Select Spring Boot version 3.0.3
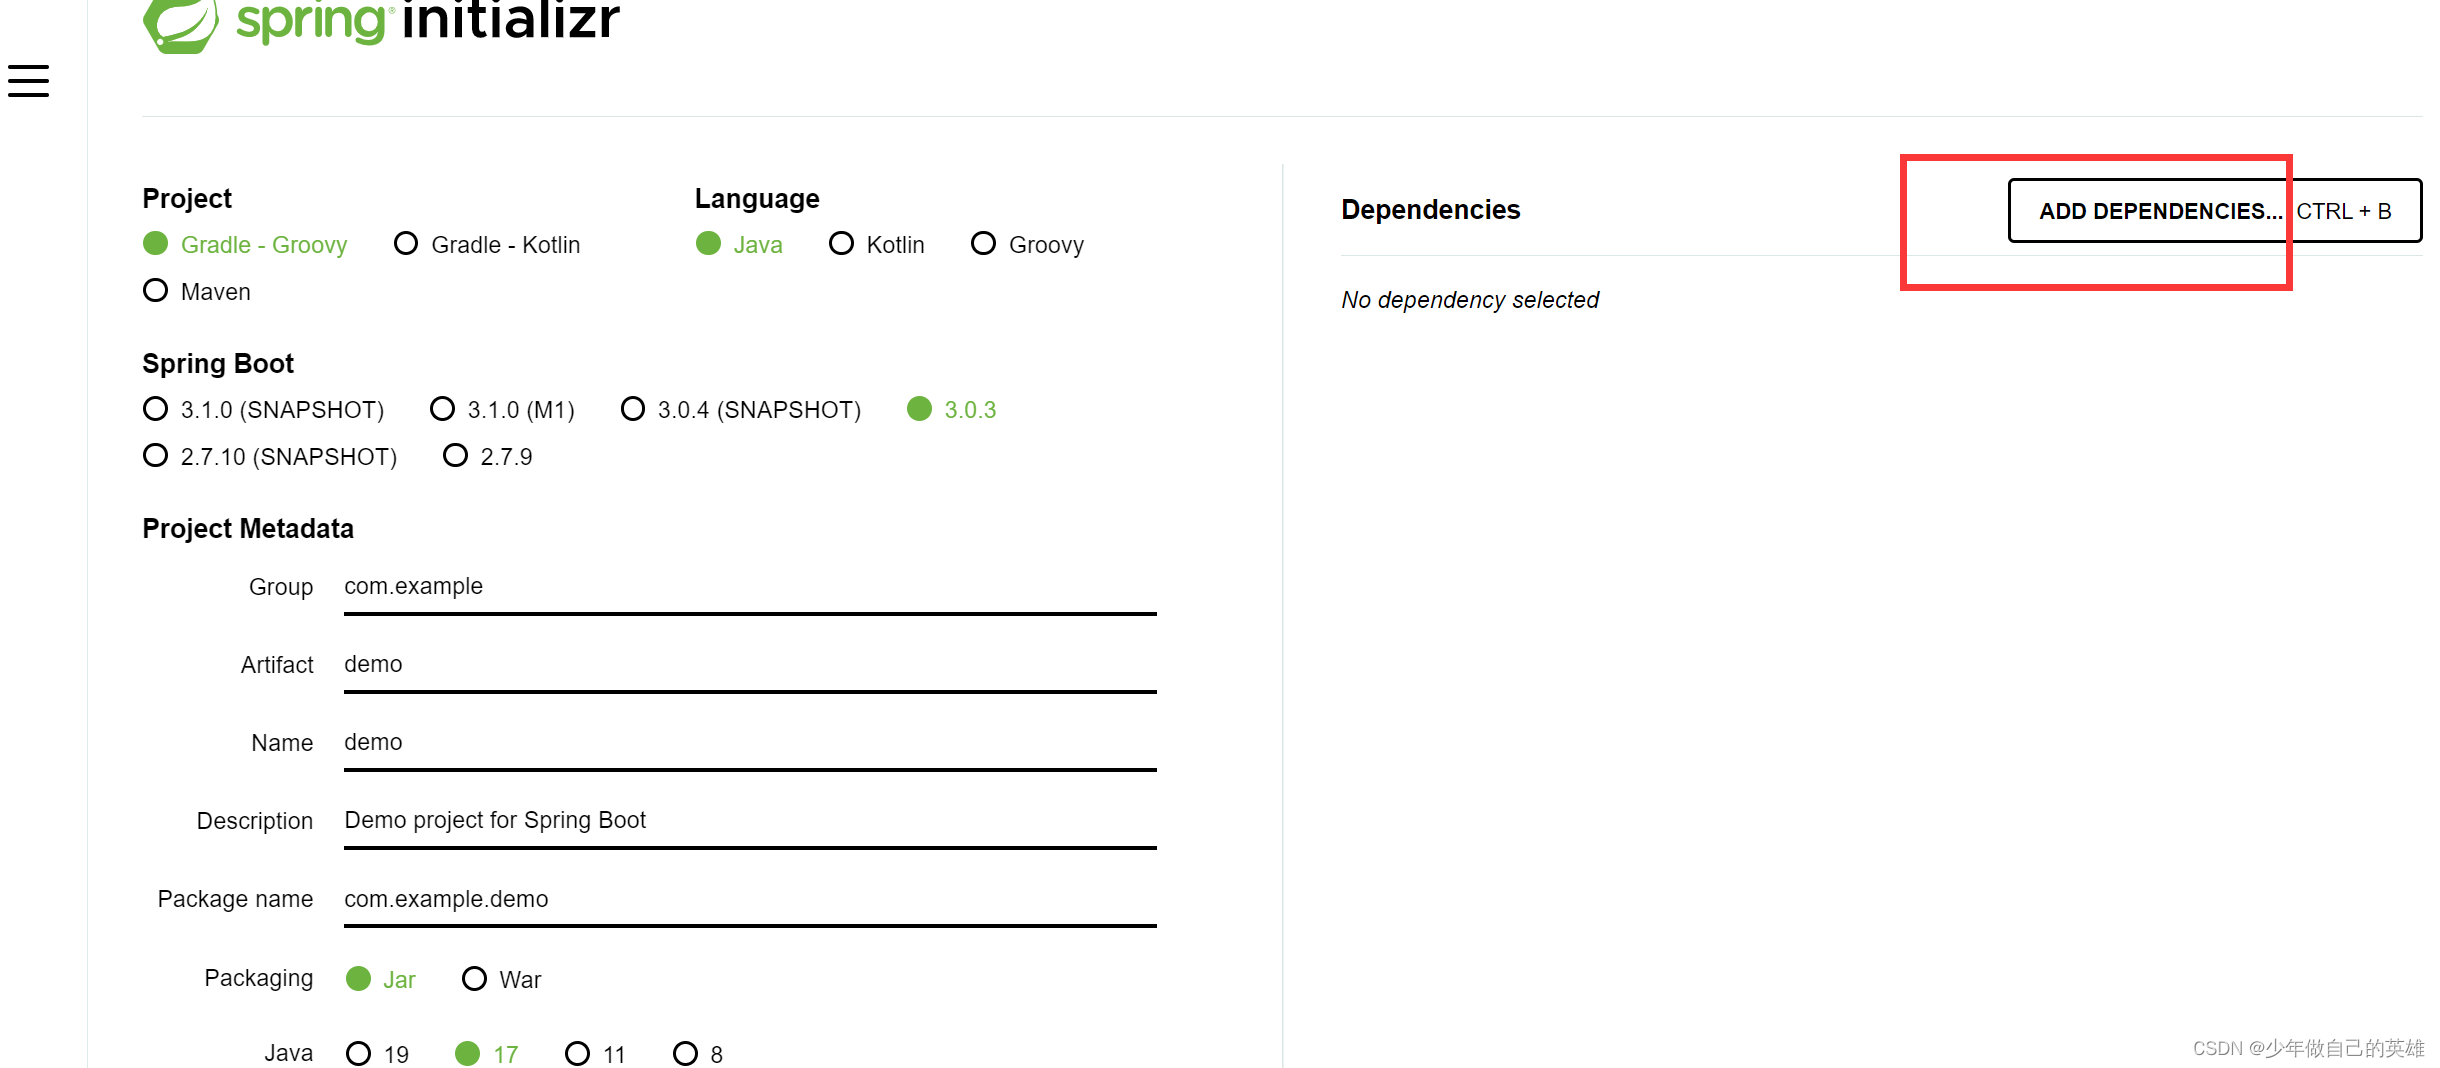The height and width of the screenshot is (1068, 2440). pyautogui.click(x=952, y=410)
